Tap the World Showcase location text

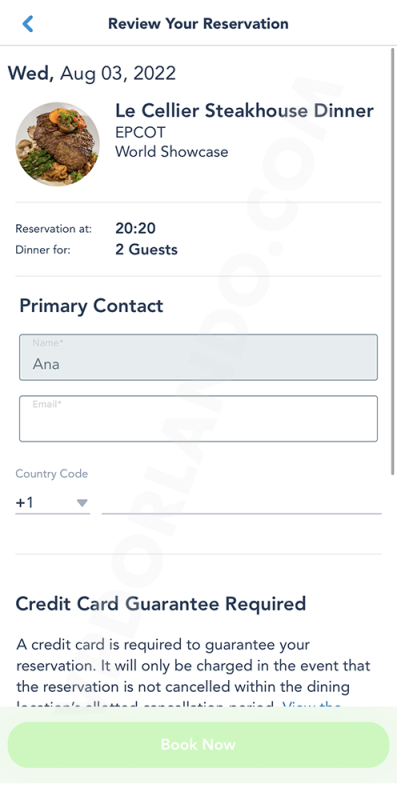pyautogui.click(x=171, y=152)
